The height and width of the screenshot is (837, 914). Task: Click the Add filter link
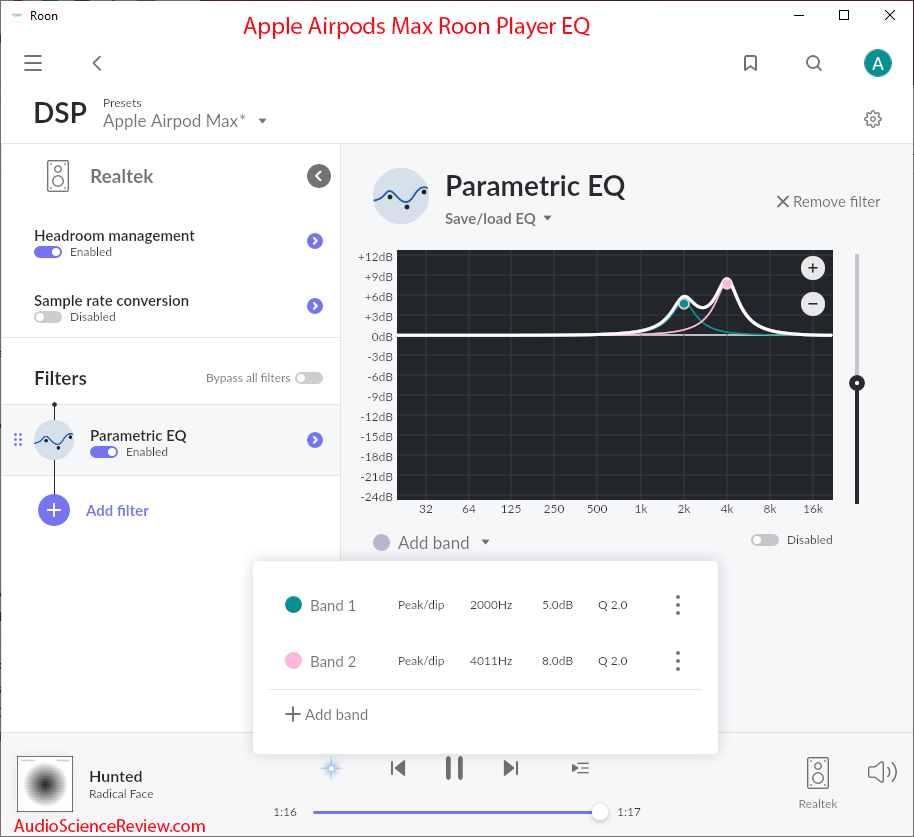tap(117, 511)
